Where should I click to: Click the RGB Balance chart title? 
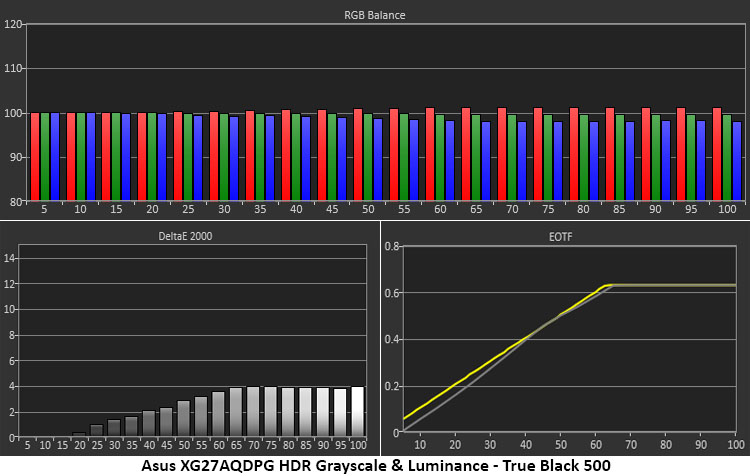point(375,15)
